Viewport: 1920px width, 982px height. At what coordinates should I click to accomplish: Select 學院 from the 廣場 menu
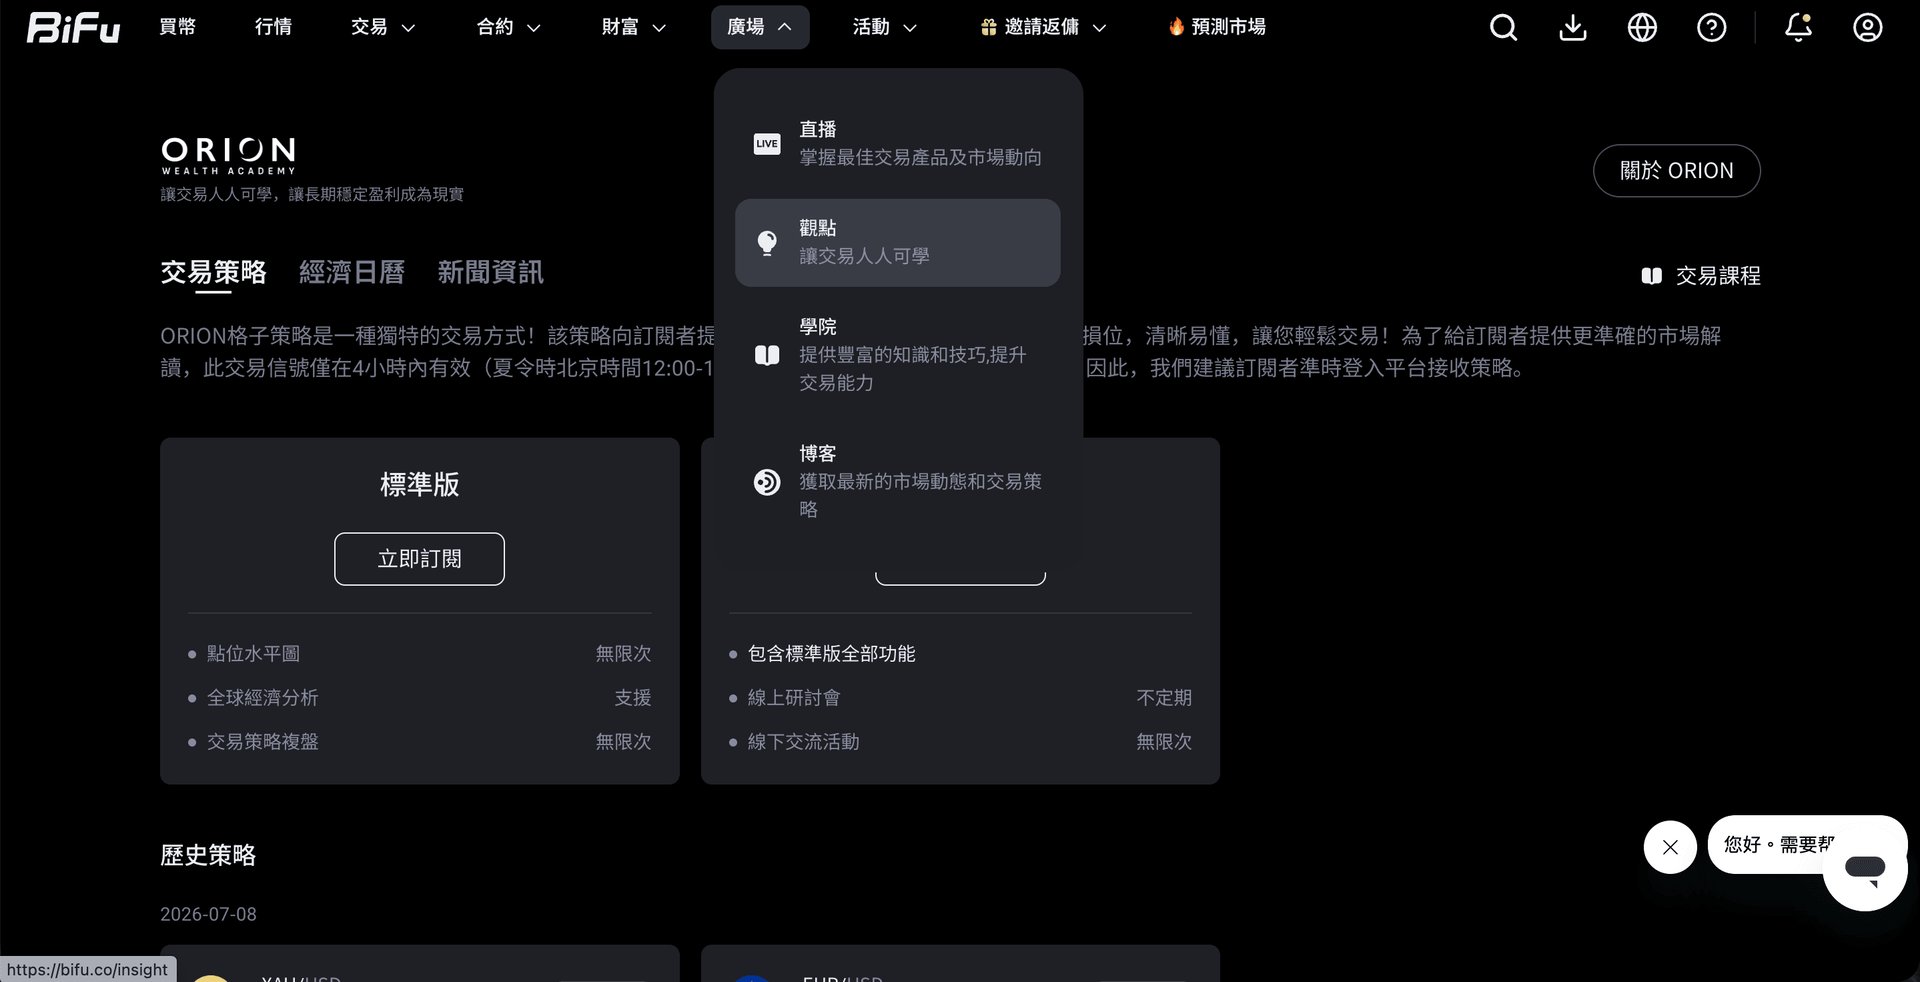click(898, 355)
